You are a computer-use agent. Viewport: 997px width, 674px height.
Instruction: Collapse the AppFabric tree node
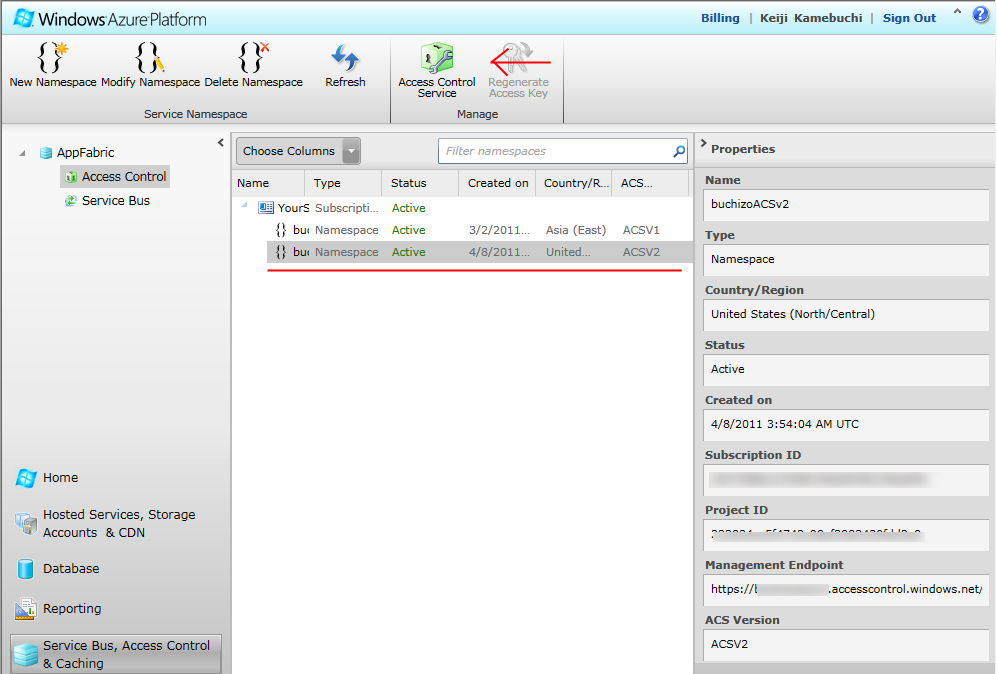tap(23, 153)
